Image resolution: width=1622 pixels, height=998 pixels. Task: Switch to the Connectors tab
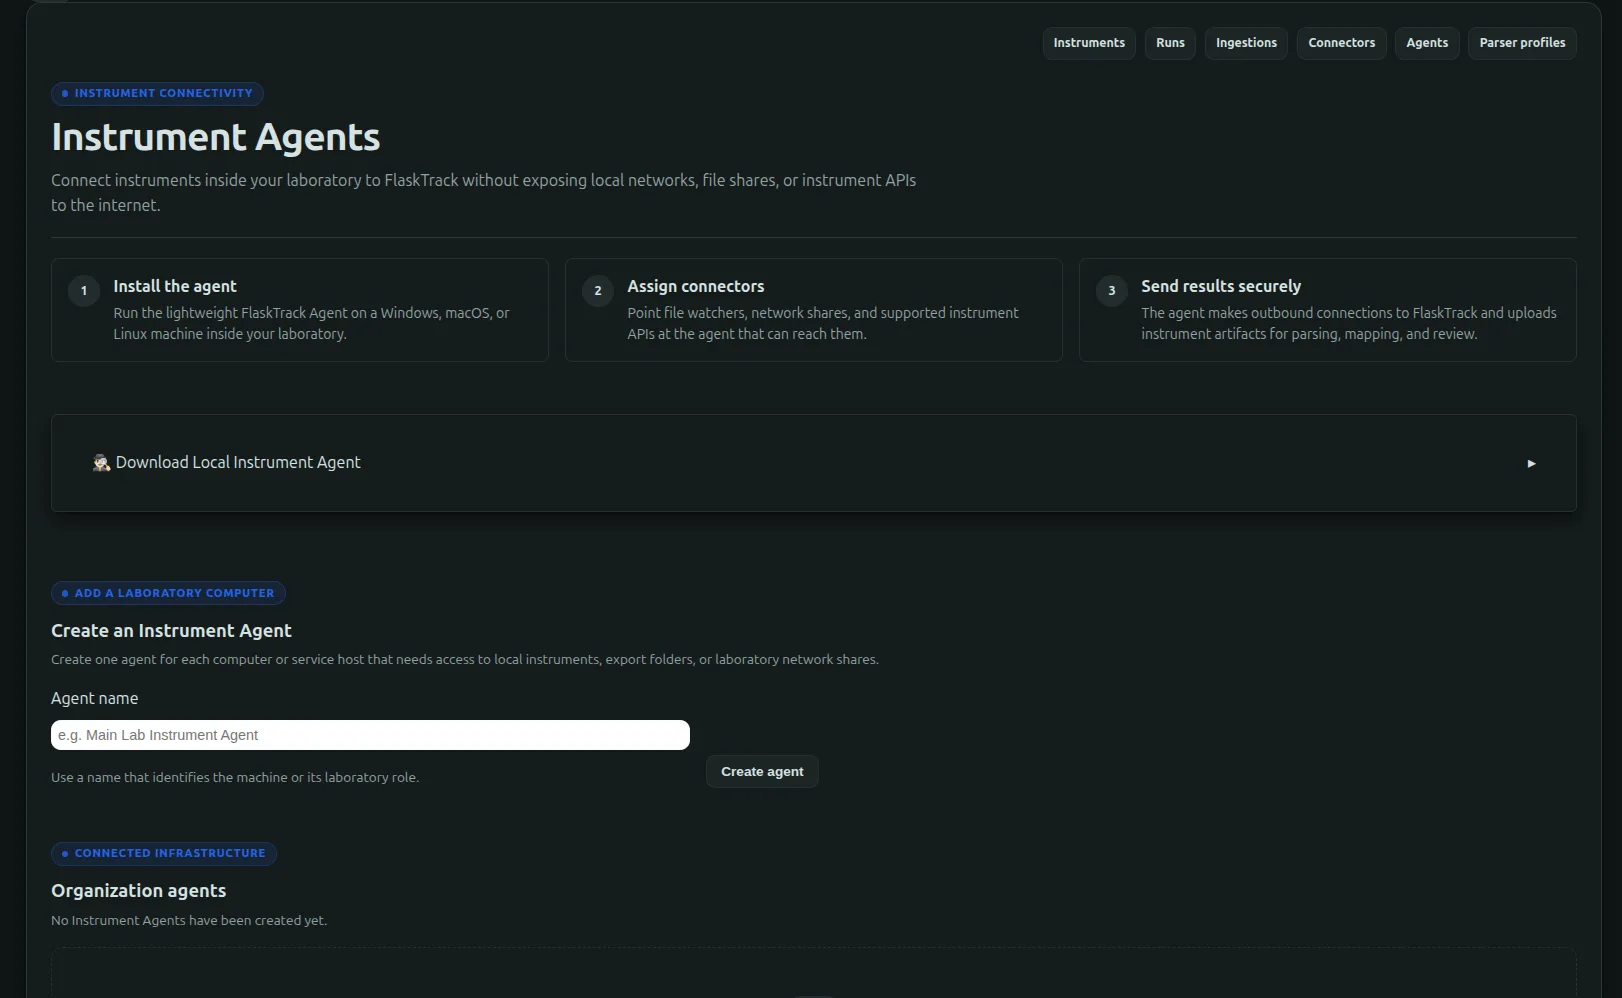click(x=1342, y=43)
